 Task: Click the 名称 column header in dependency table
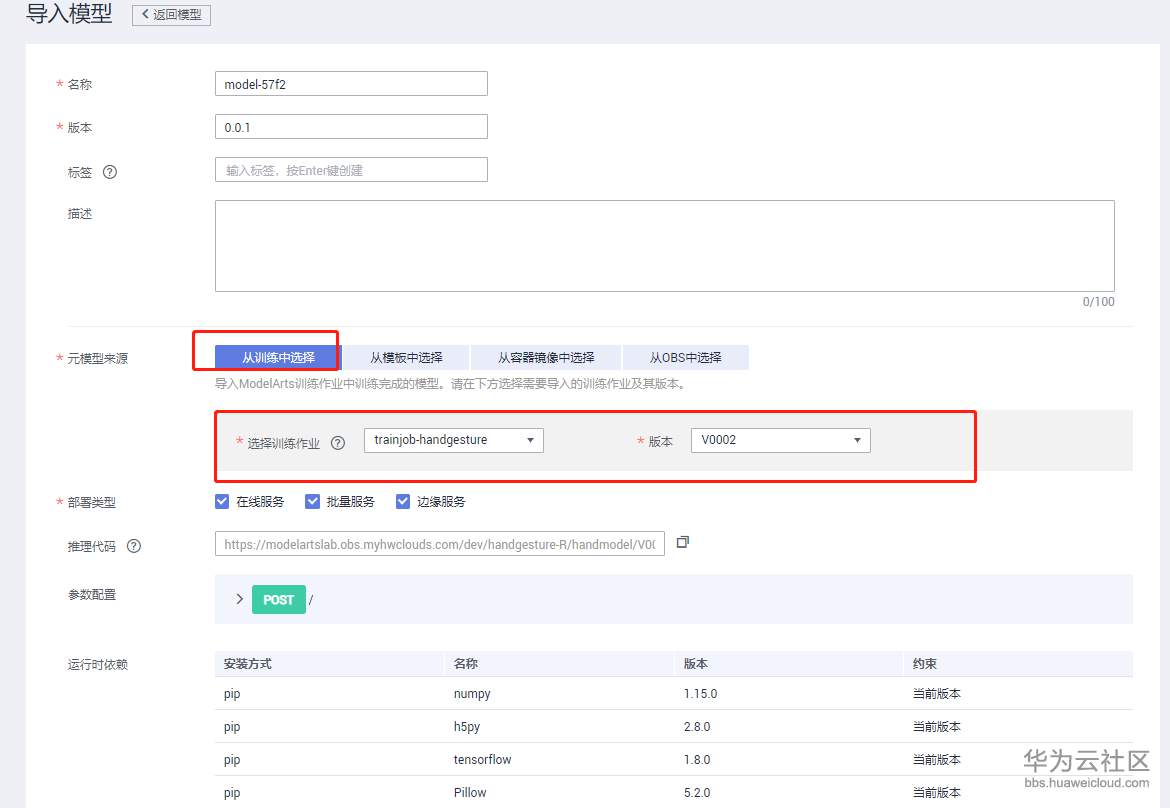click(x=466, y=663)
